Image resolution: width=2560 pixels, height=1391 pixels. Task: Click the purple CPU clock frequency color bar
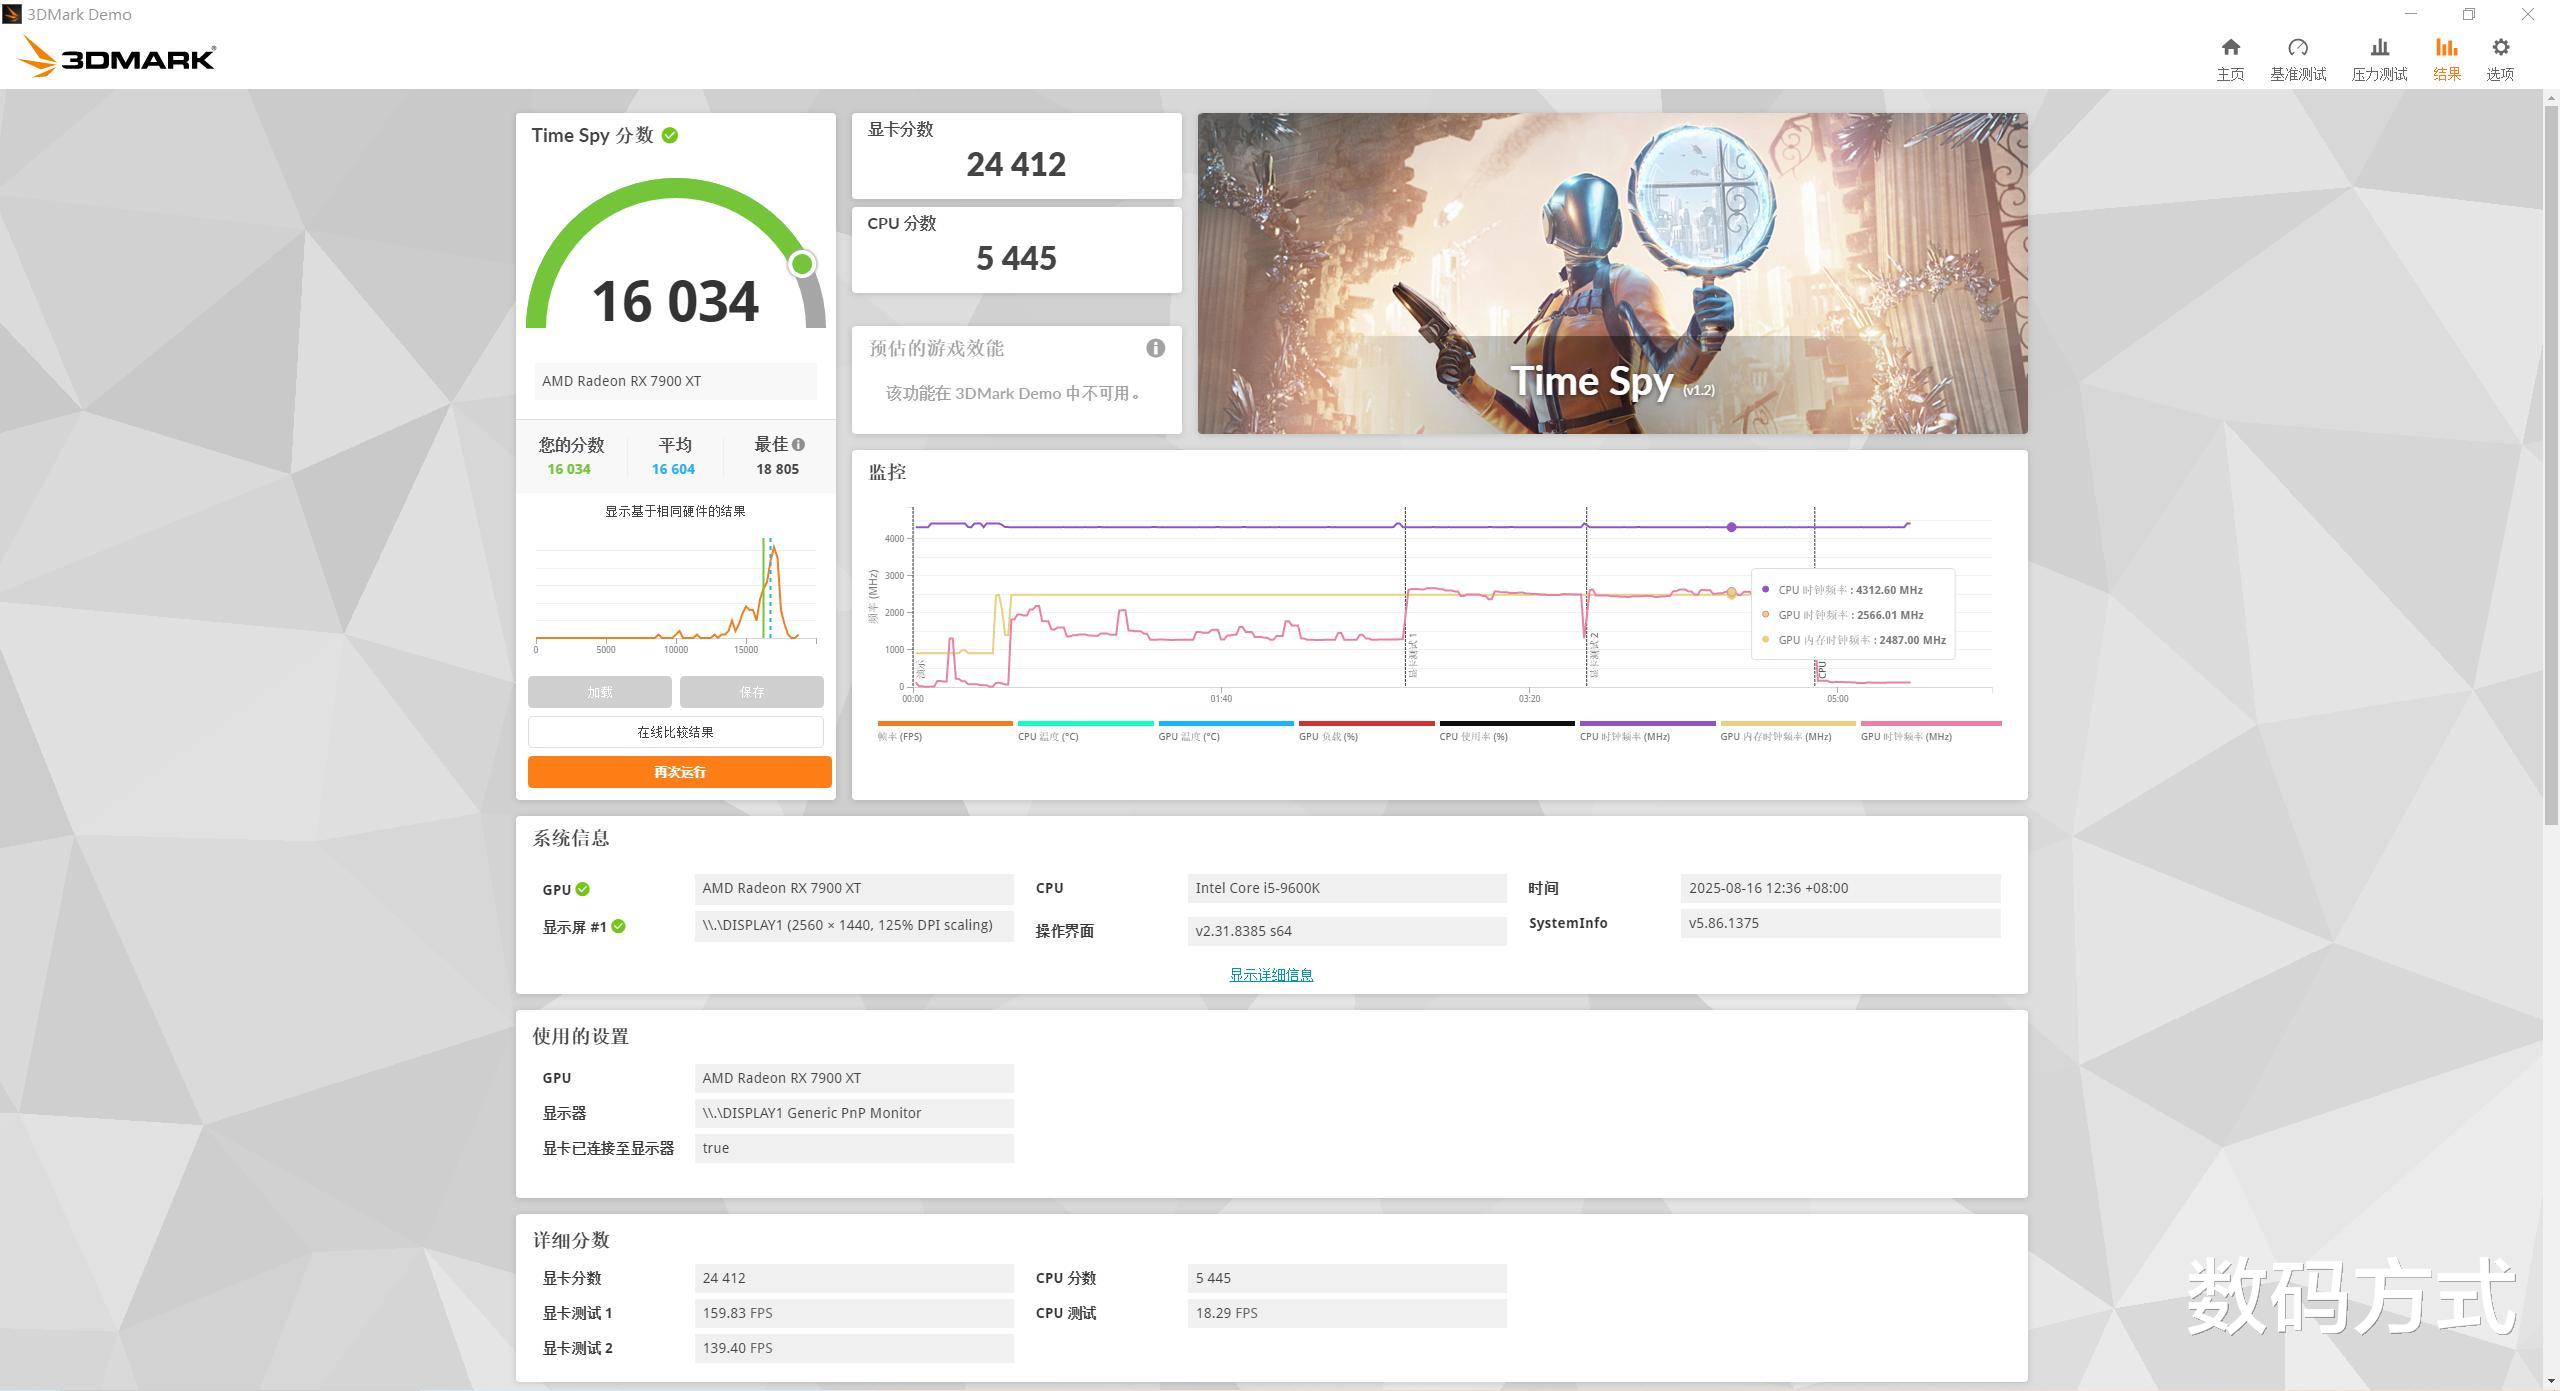point(1647,723)
